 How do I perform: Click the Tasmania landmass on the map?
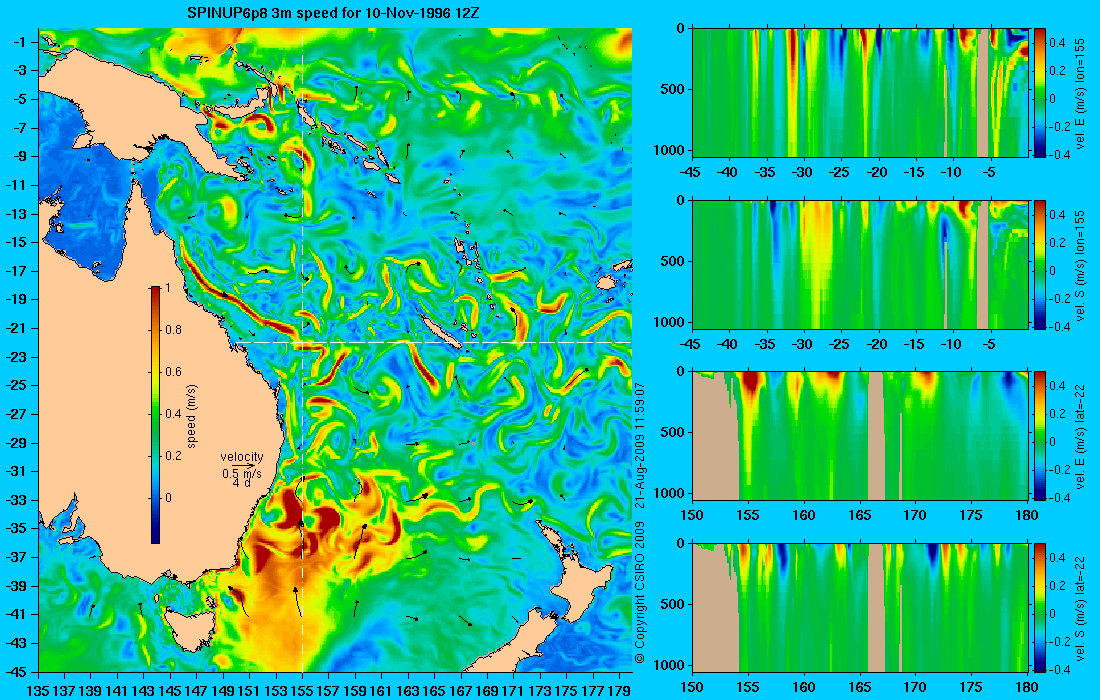(191, 629)
